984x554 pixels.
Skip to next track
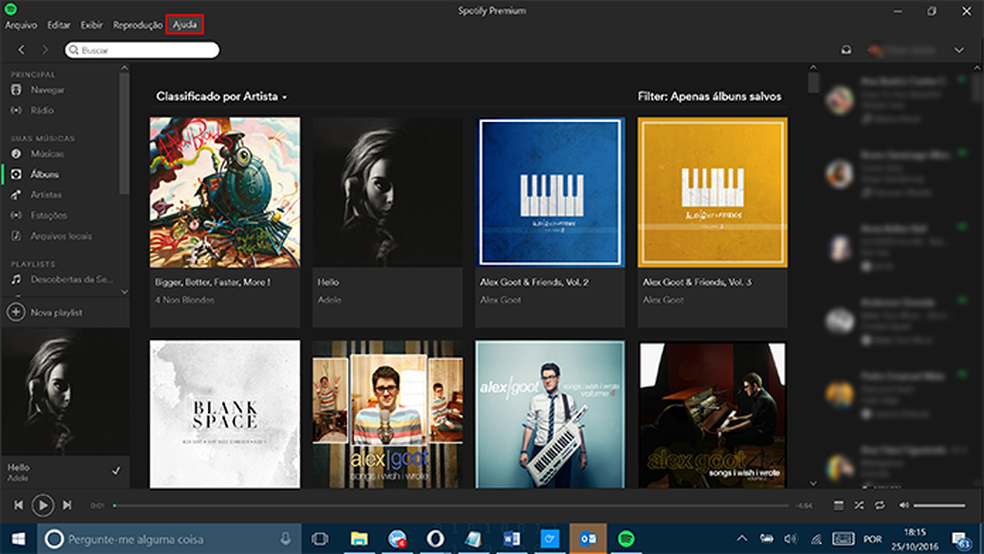67,505
